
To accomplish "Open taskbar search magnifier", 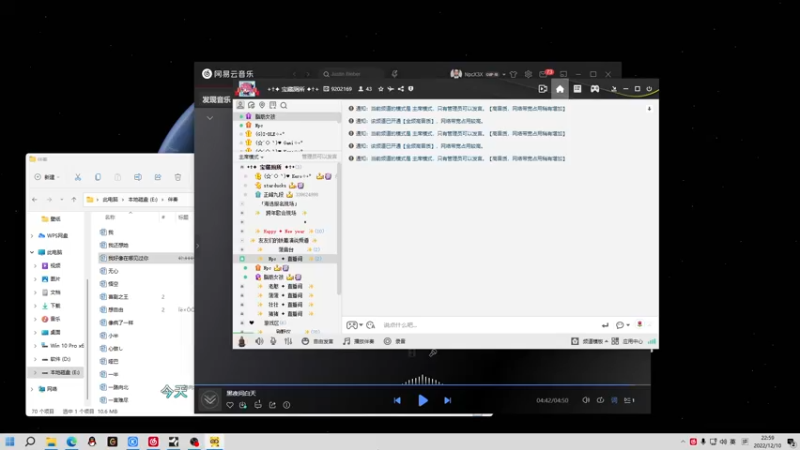I will click(x=30, y=441).
